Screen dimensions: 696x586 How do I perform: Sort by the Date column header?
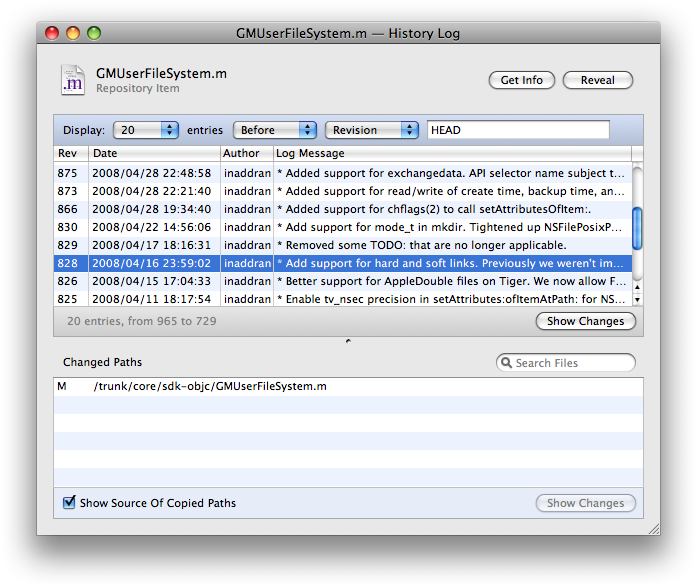pyautogui.click(x=154, y=153)
